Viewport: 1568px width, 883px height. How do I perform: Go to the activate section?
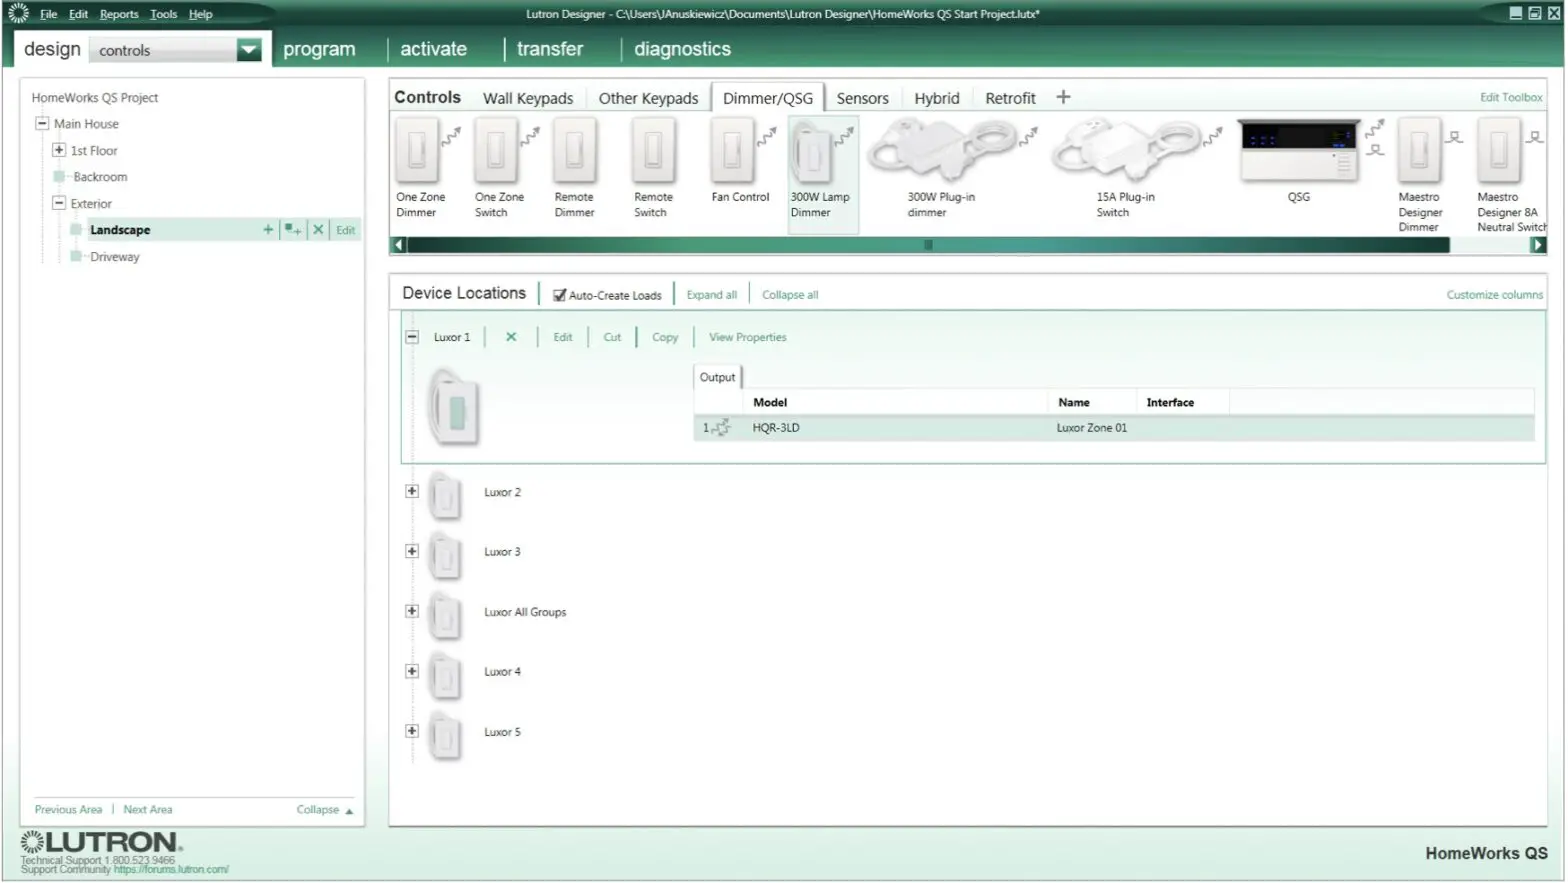(x=433, y=49)
